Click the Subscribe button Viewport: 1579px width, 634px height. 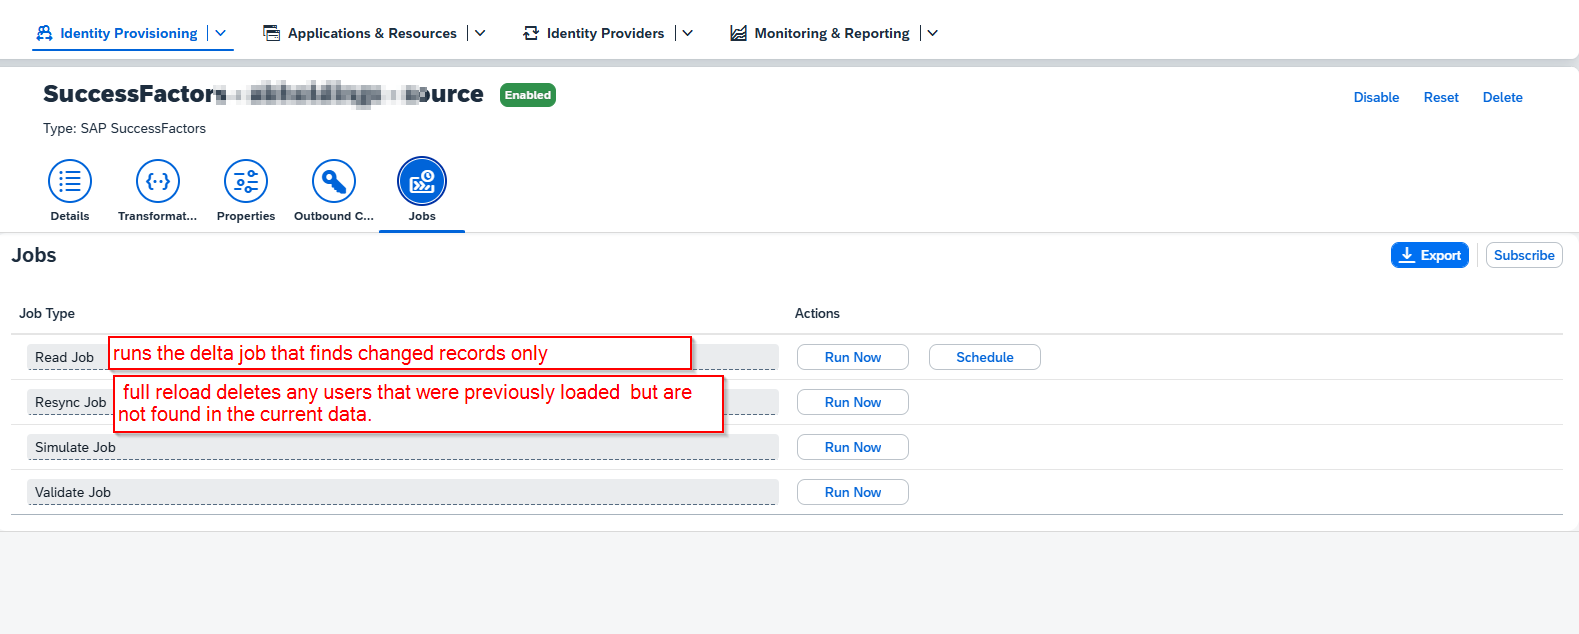(x=1524, y=255)
